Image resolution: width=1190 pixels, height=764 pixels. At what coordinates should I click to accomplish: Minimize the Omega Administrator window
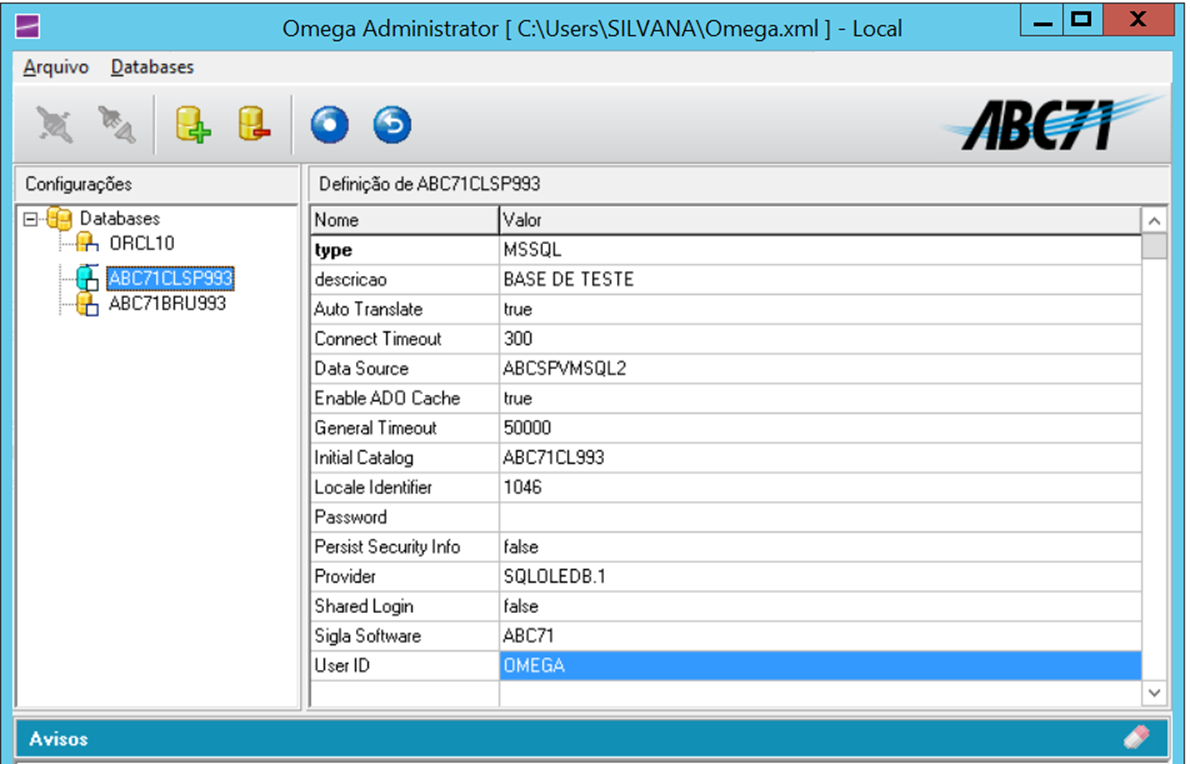[x=1043, y=20]
